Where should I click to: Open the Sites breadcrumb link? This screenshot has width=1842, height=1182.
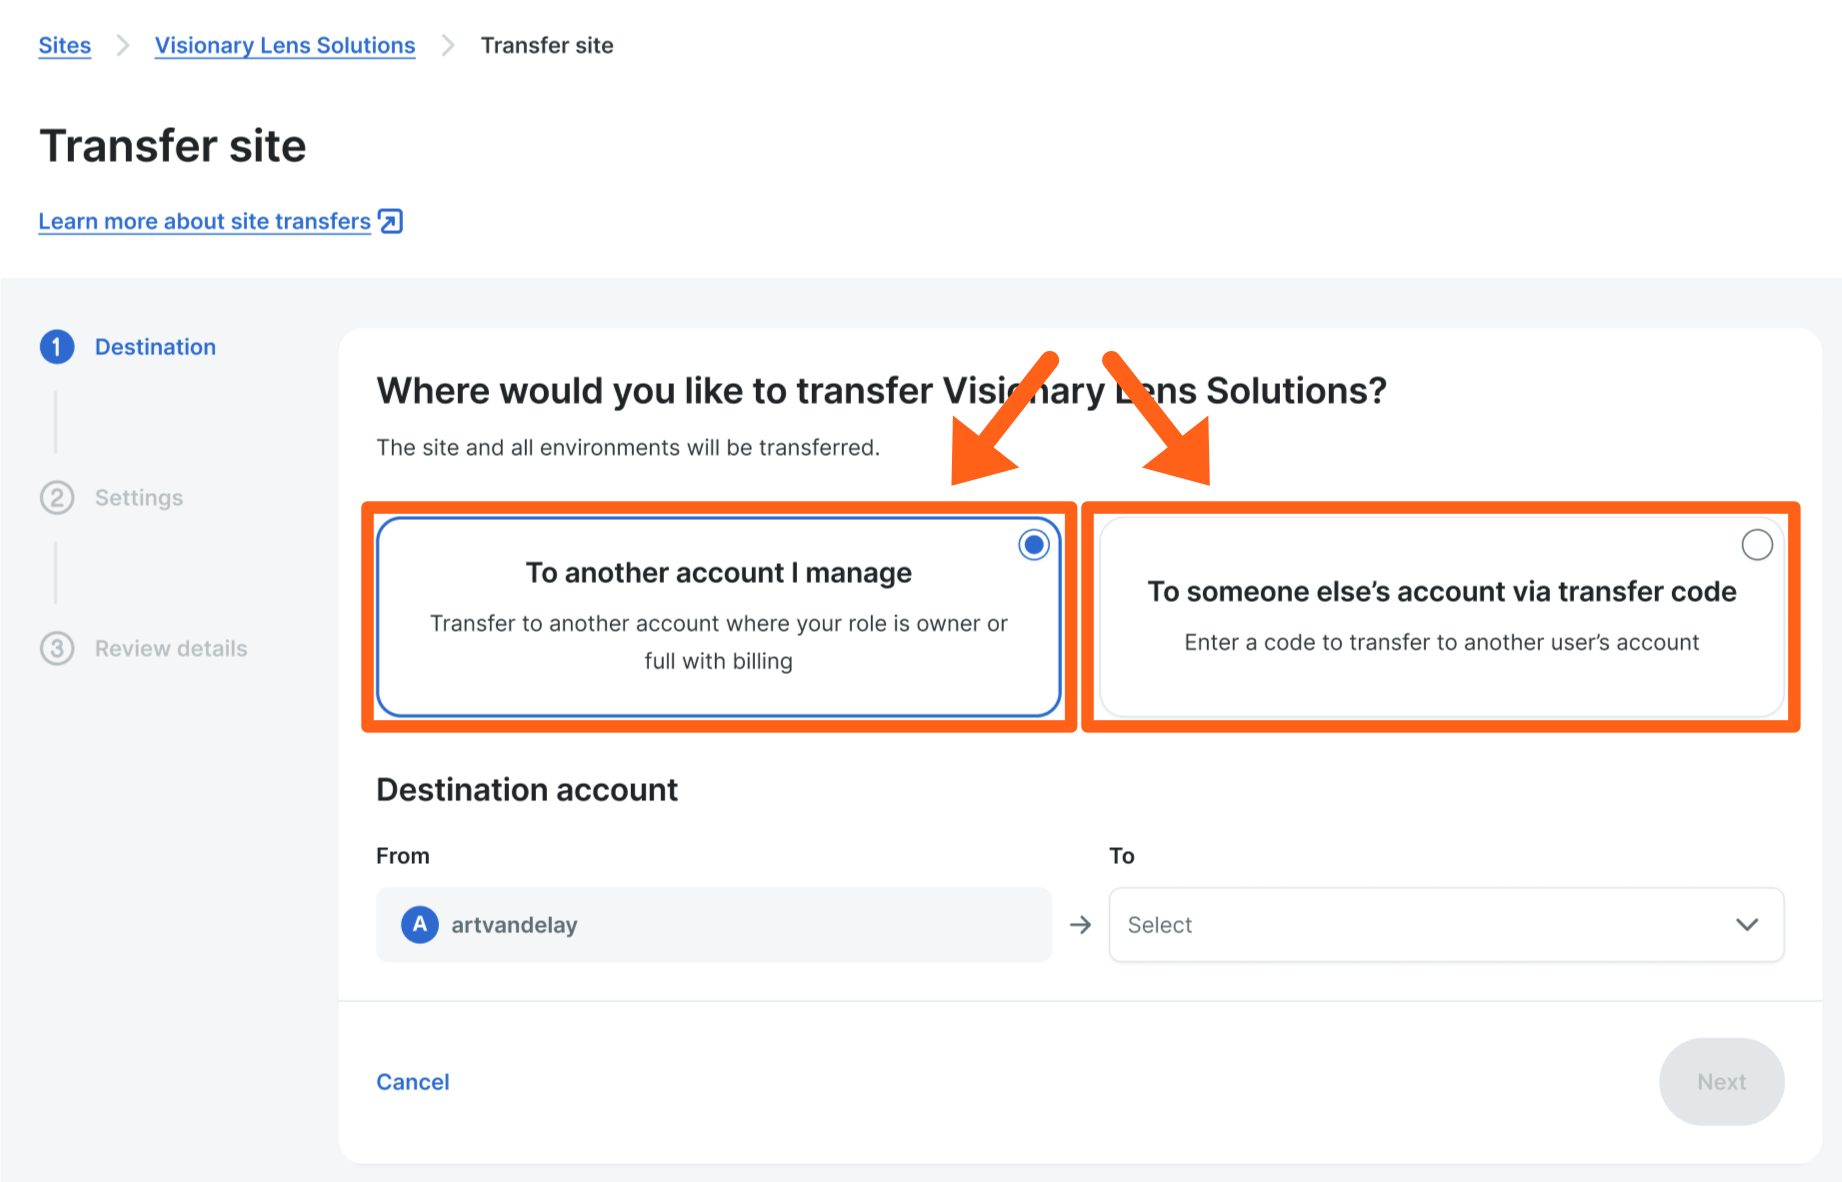65,46
